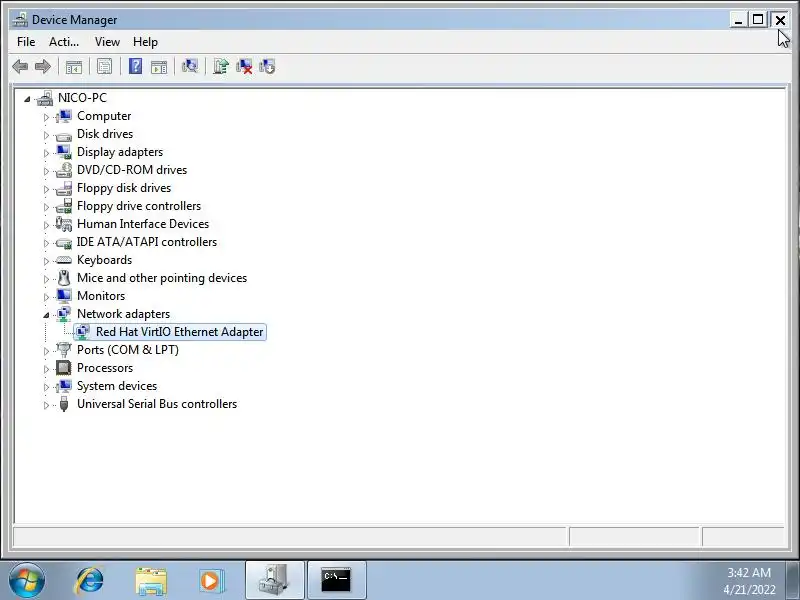
Task: Click the Network adapters icon
Action: 64,314
